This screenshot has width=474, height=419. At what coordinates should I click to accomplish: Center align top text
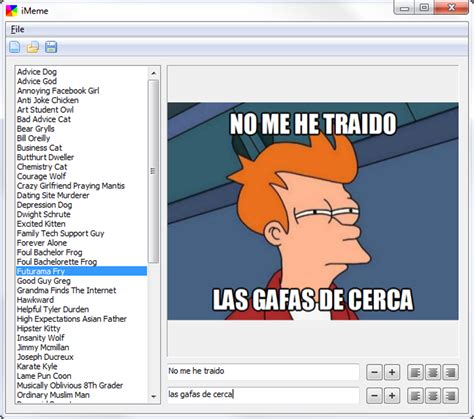pos(433,372)
